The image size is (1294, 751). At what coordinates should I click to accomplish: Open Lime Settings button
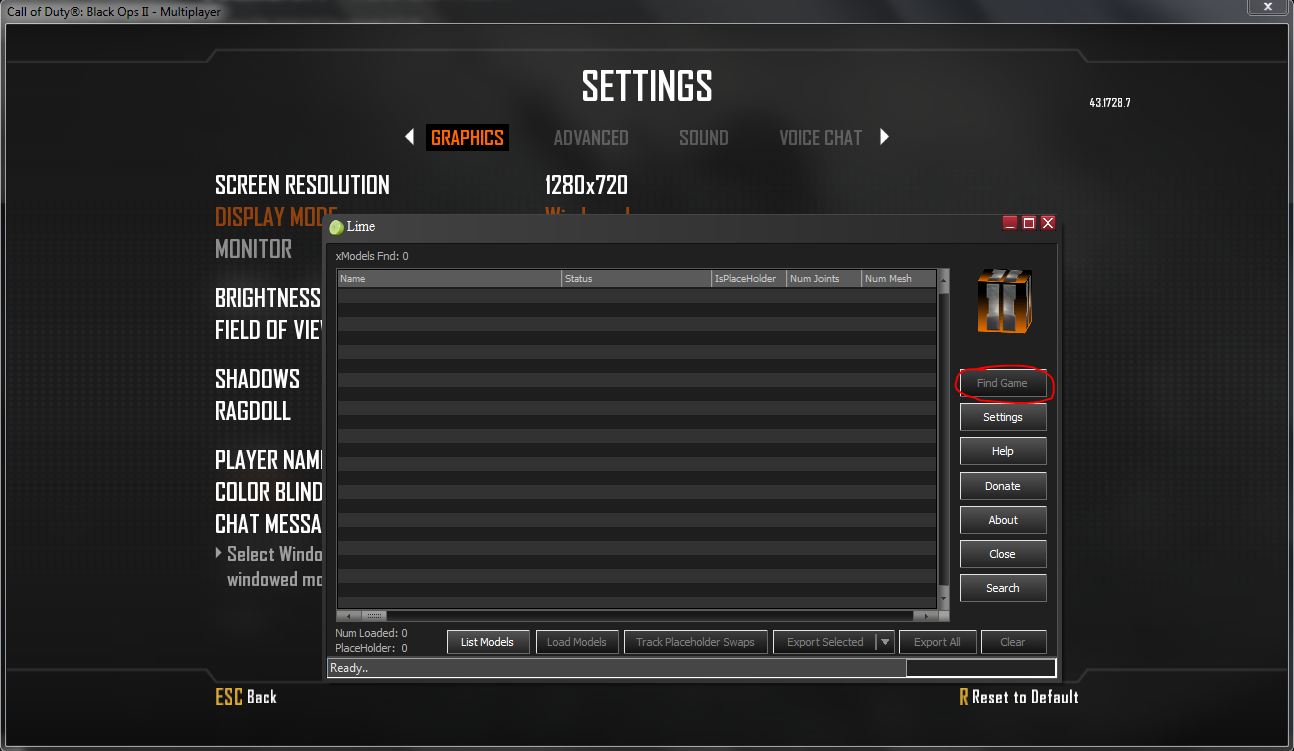1003,417
